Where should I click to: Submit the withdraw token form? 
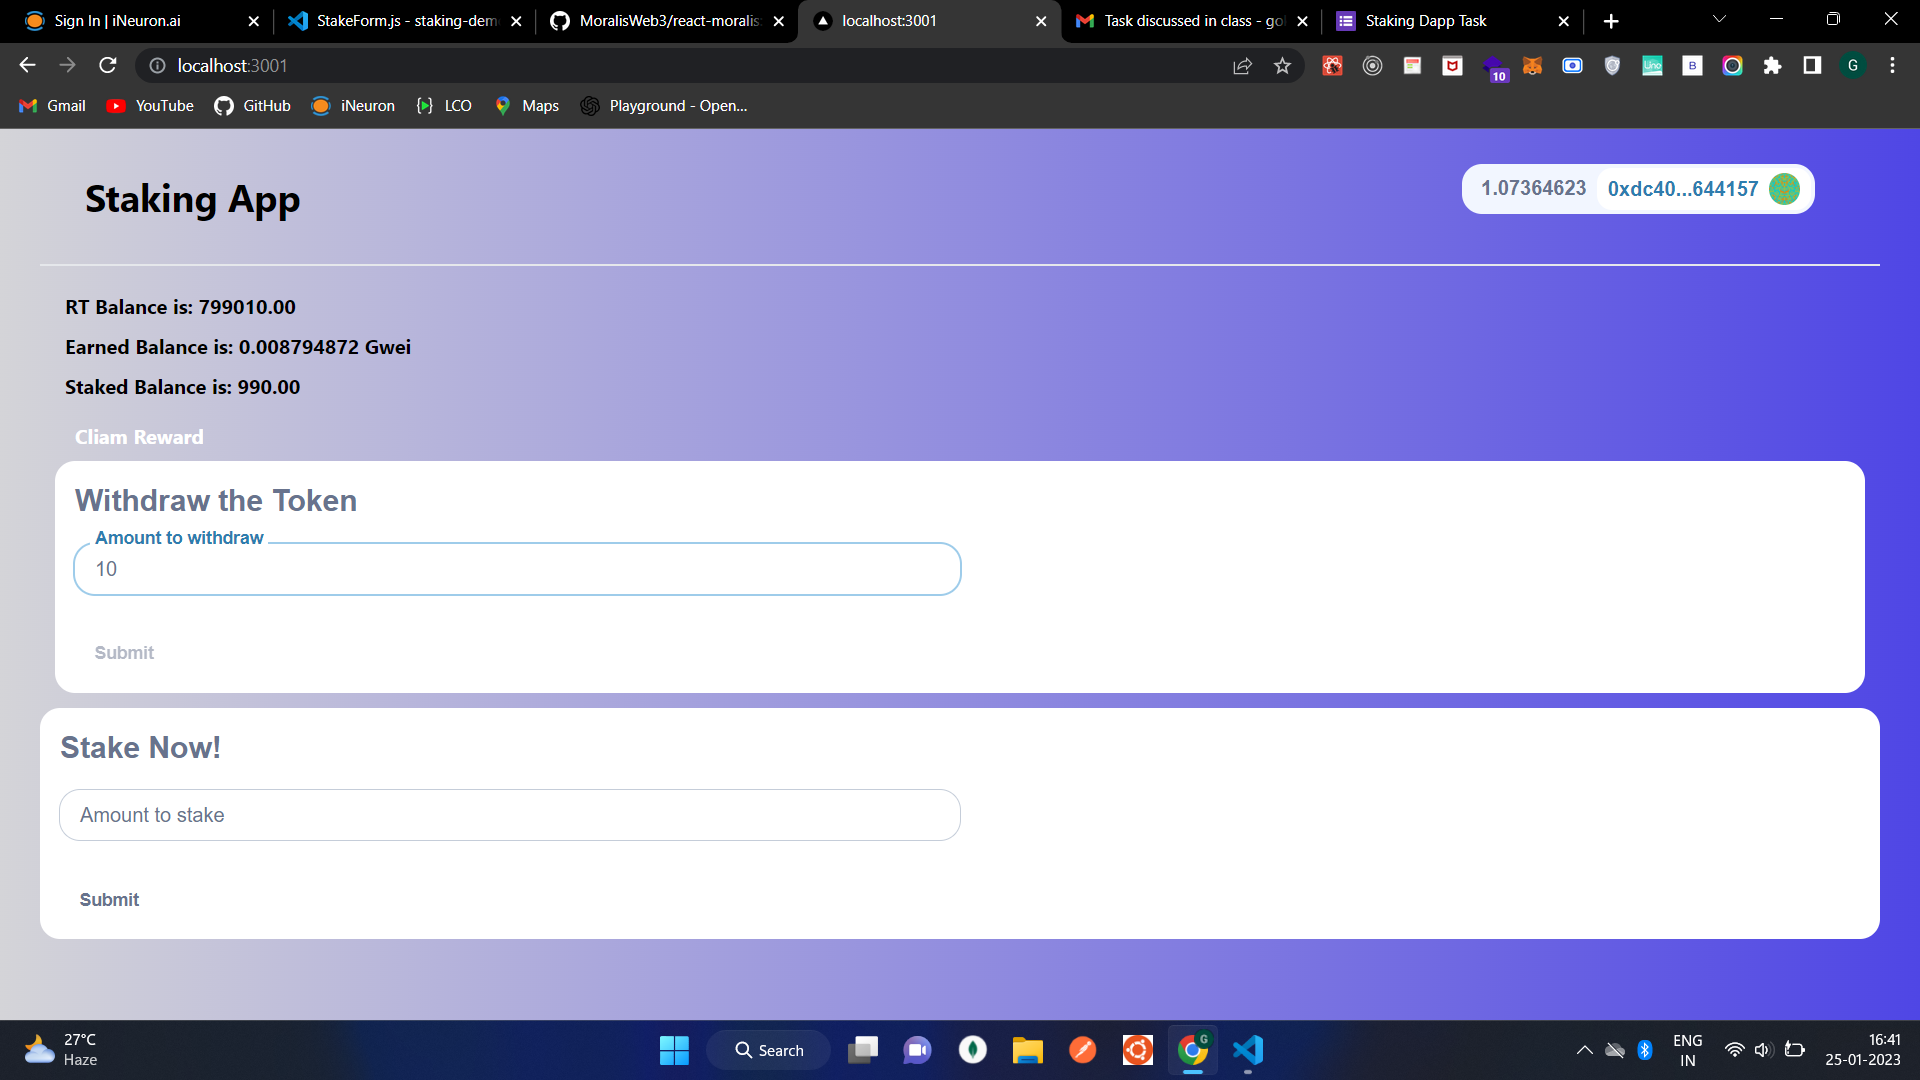click(x=124, y=653)
